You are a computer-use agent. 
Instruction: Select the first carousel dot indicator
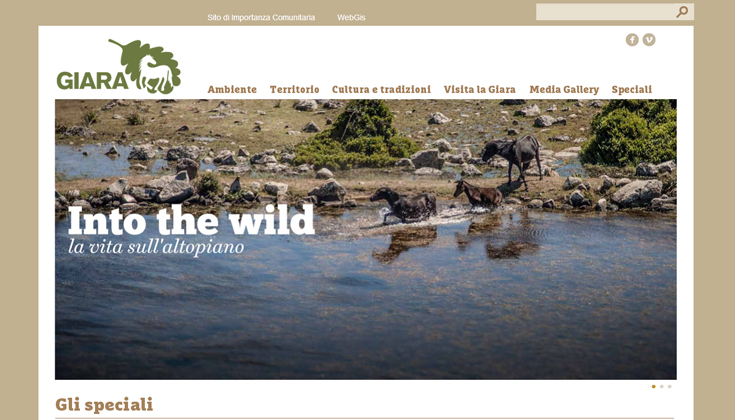click(653, 387)
